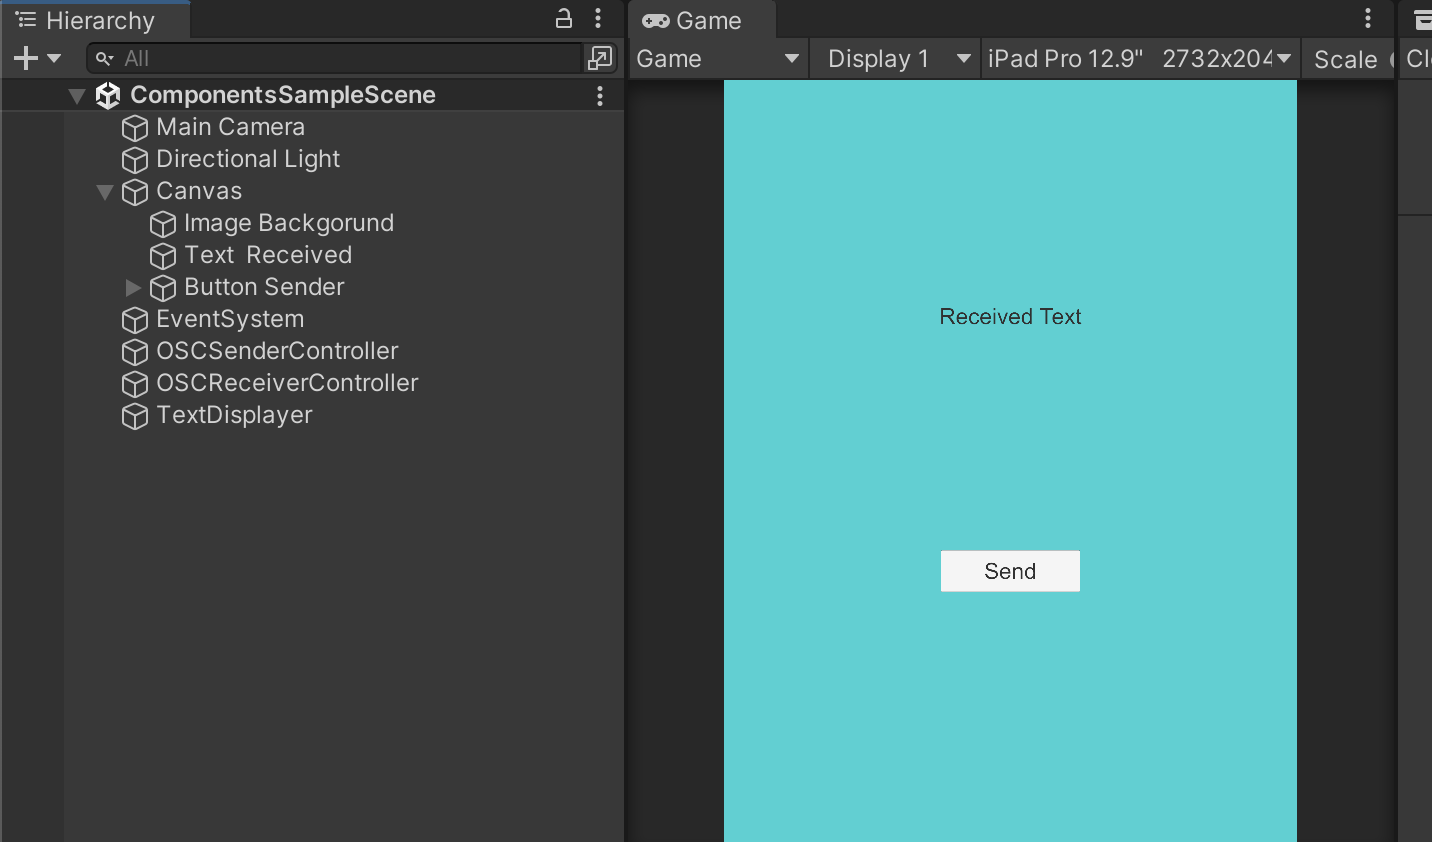Select the TextDisplayer object

[x=234, y=415]
